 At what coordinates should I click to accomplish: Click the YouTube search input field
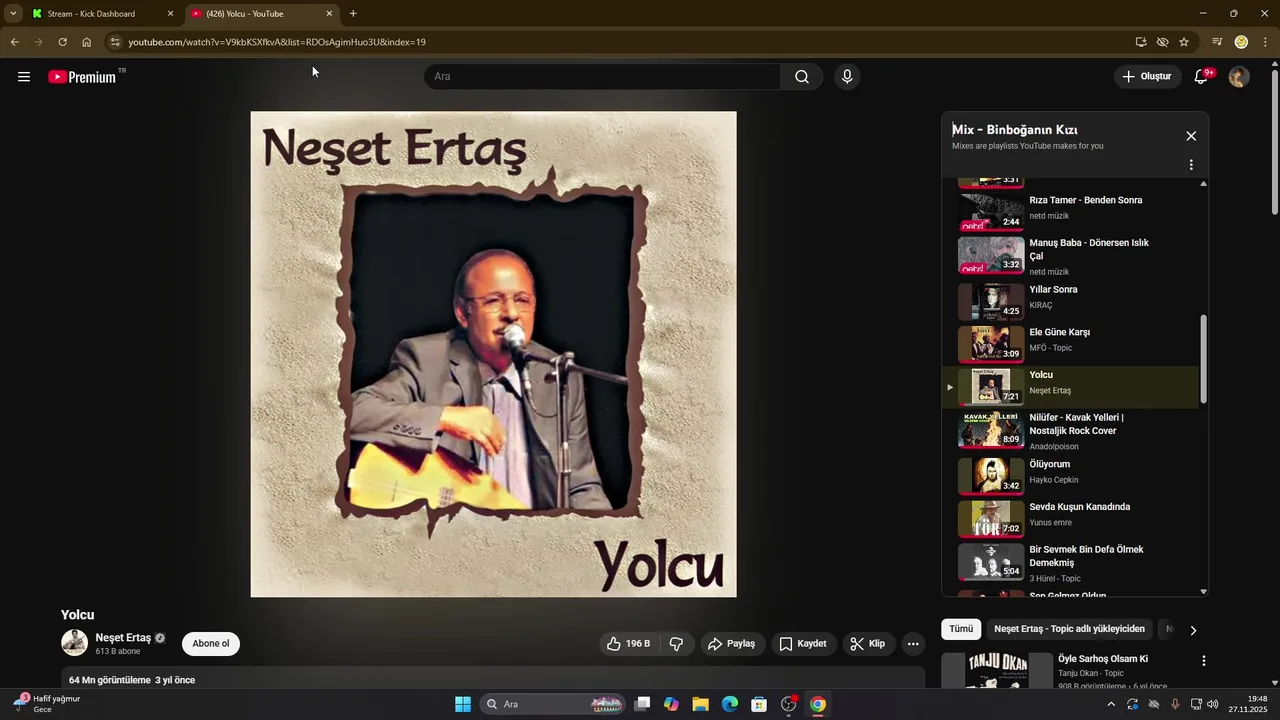pyautogui.click(x=603, y=77)
